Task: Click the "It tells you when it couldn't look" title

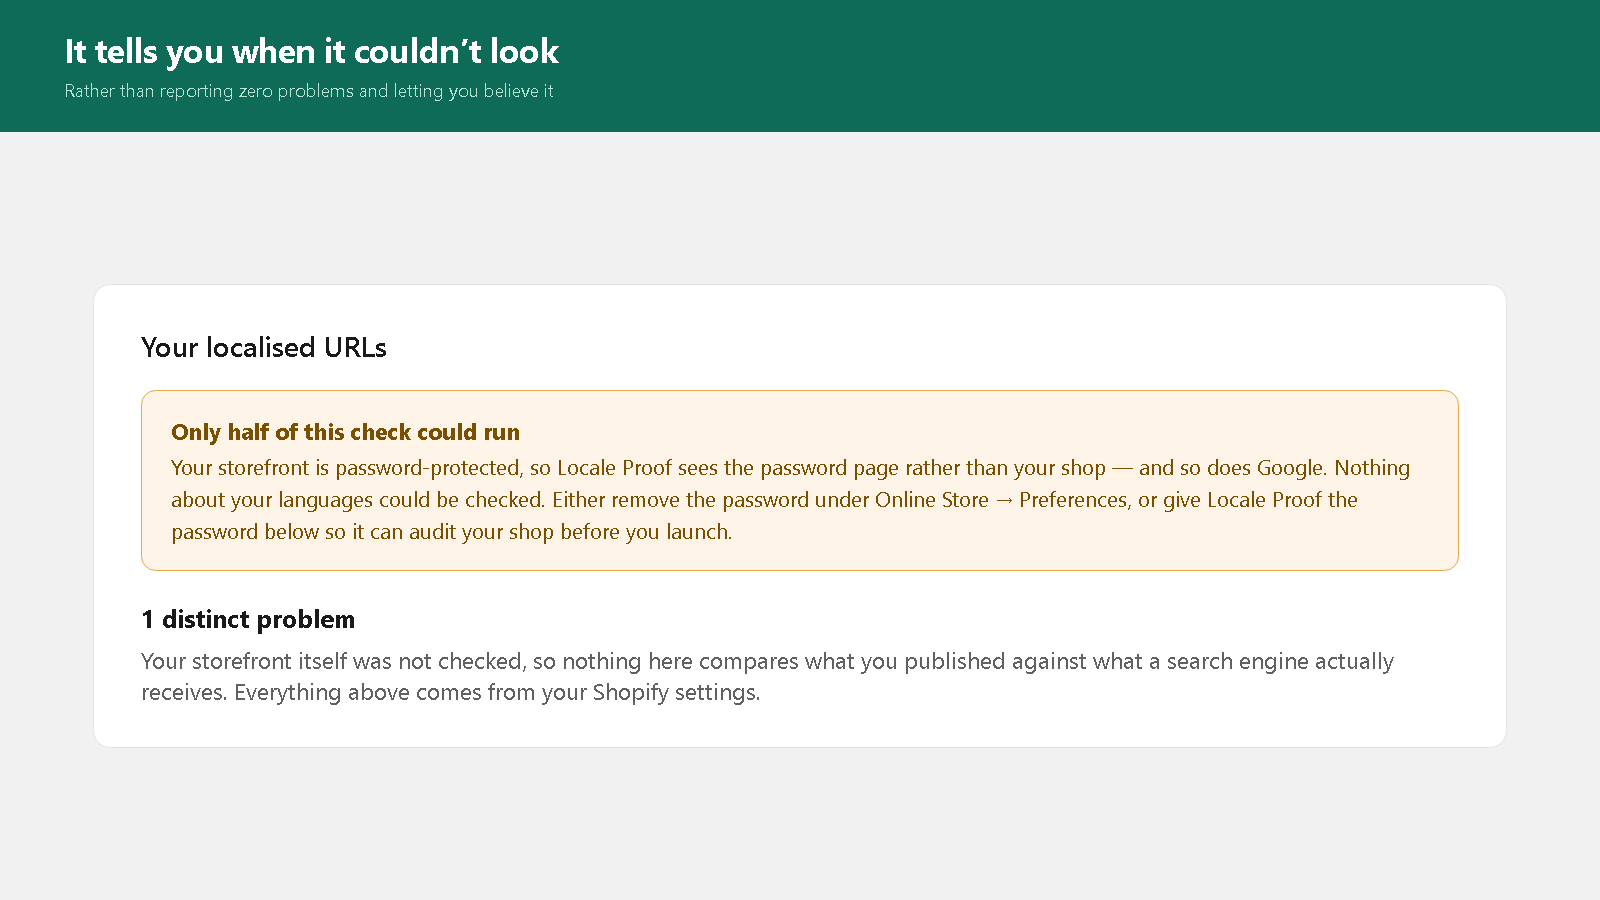Action: (x=311, y=51)
